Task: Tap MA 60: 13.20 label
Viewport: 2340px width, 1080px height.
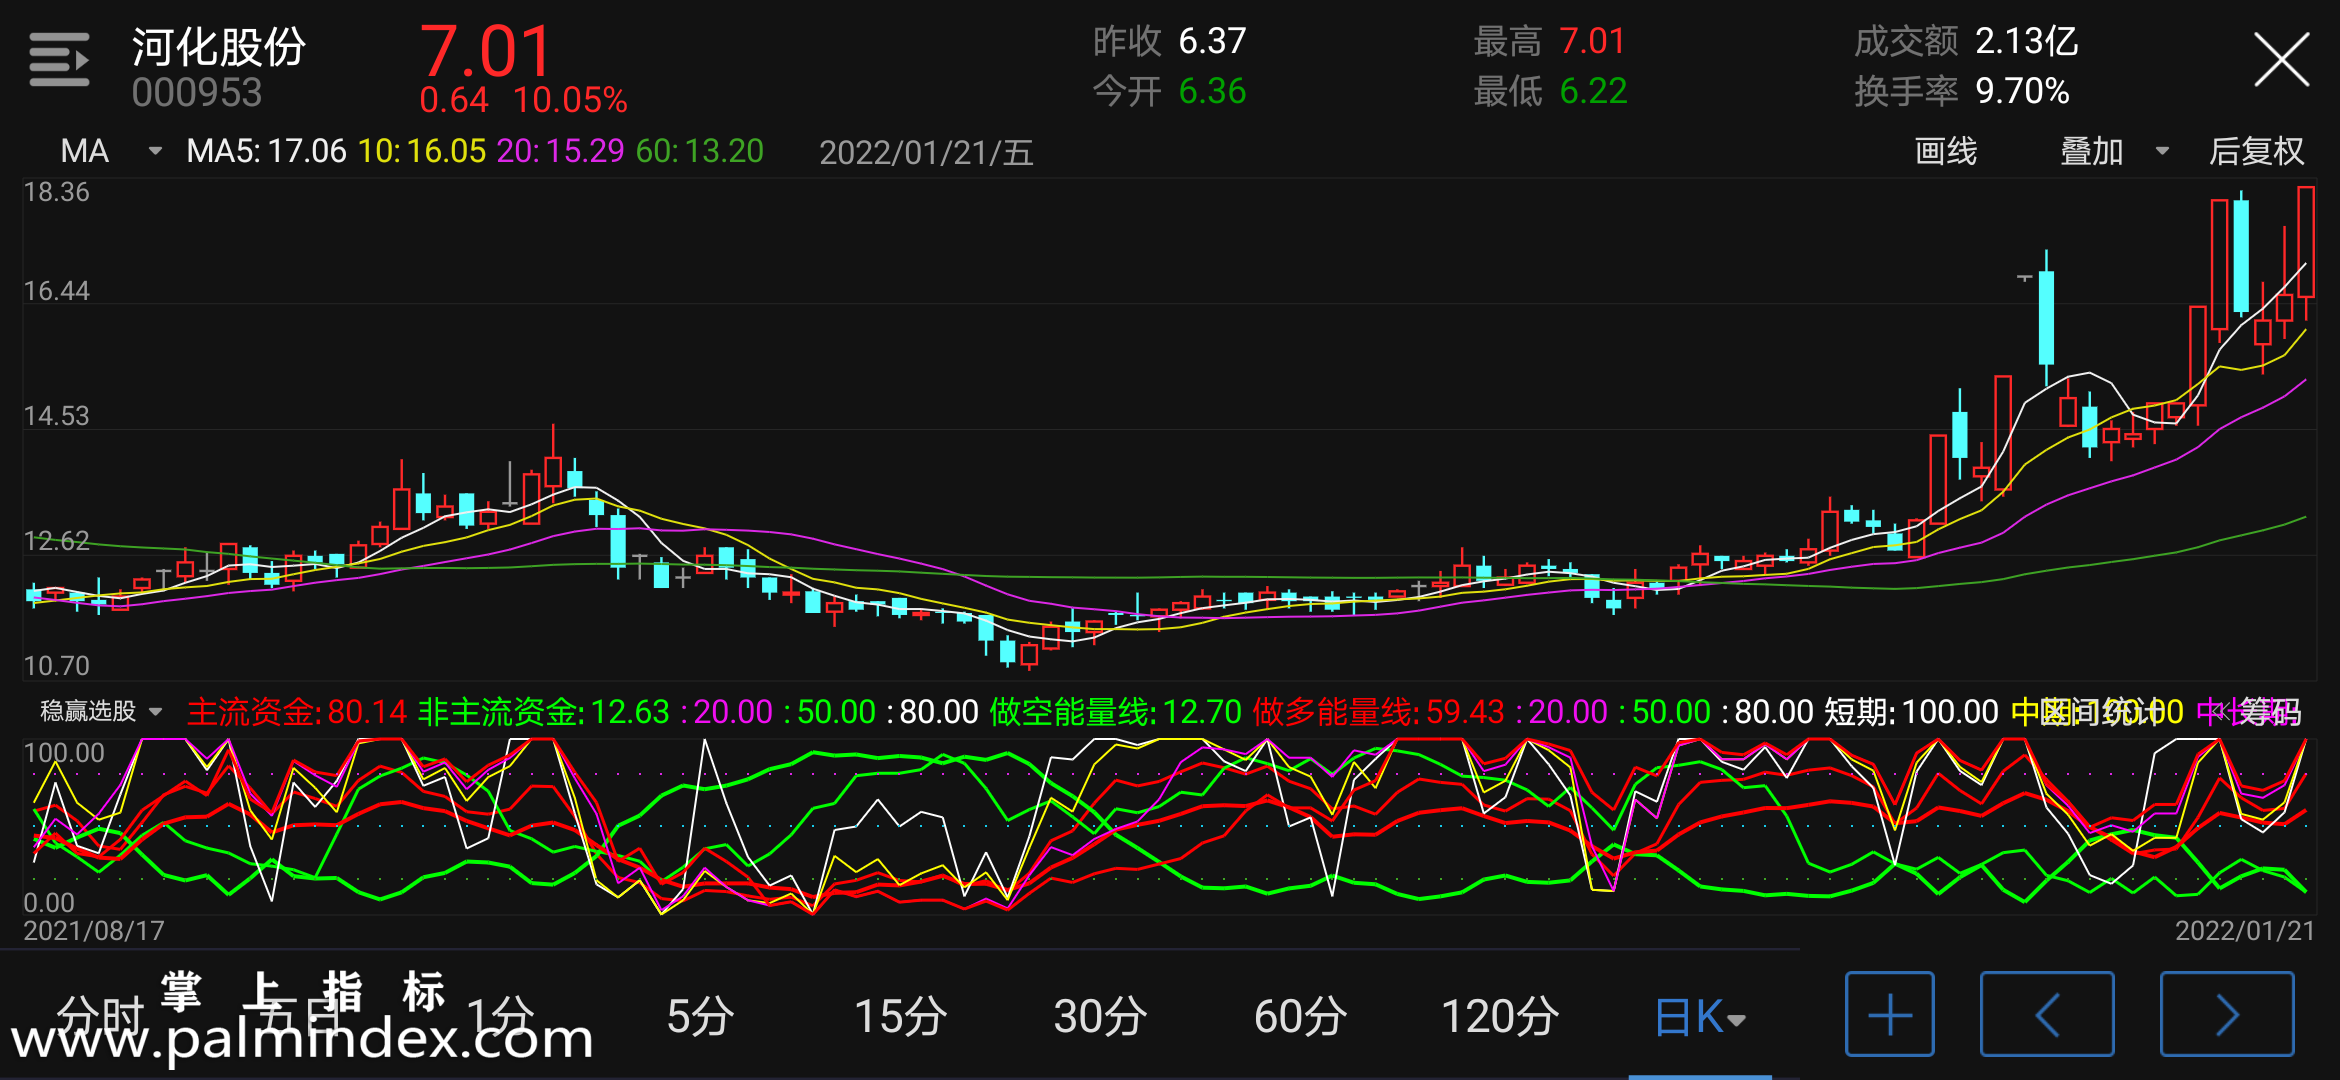Action: (699, 151)
